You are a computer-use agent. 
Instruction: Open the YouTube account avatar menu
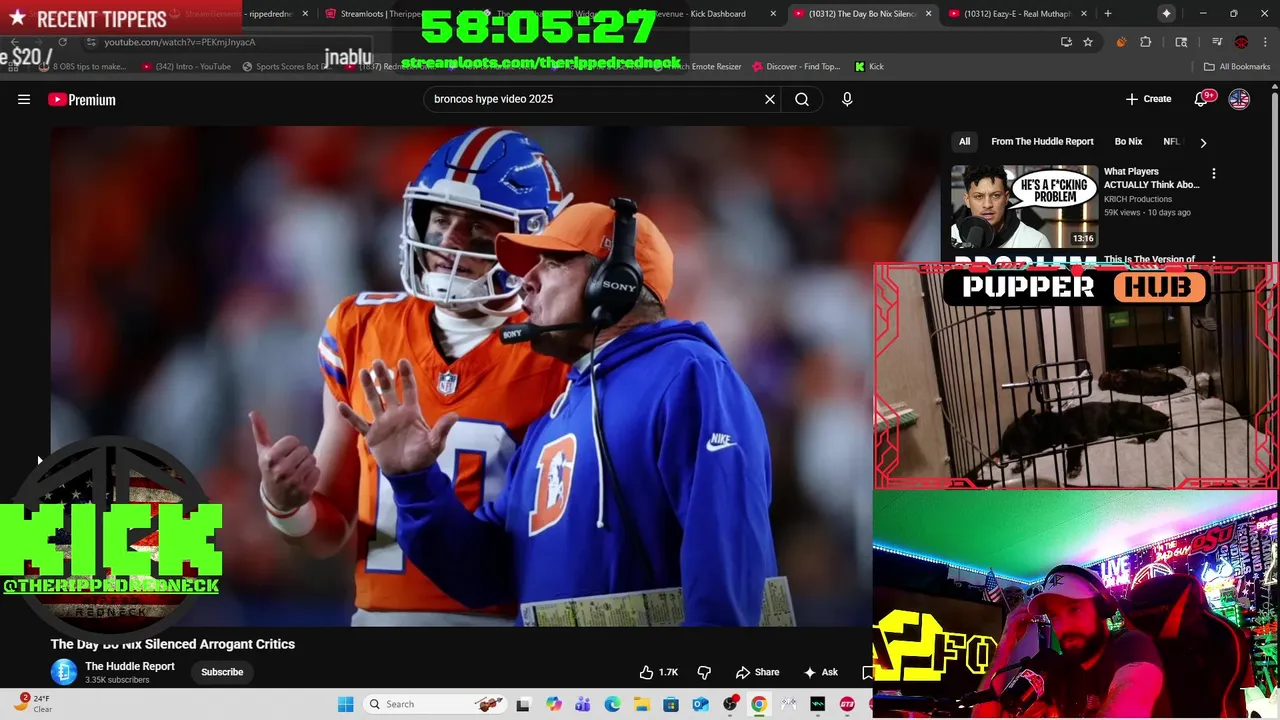coord(1239,99)
